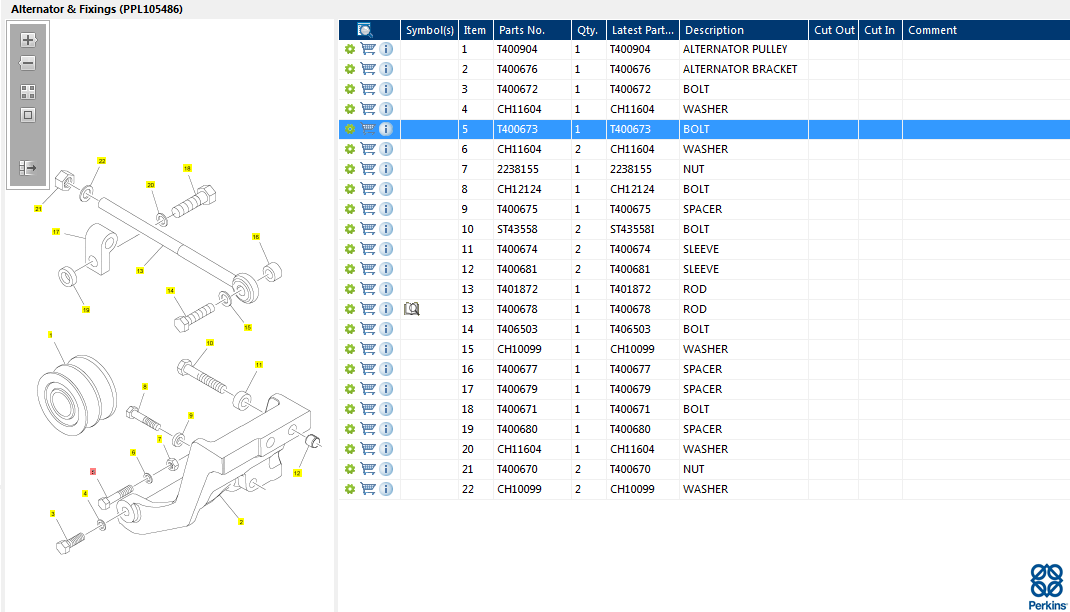Zoom out of the parts diagram

pos(28,63)
